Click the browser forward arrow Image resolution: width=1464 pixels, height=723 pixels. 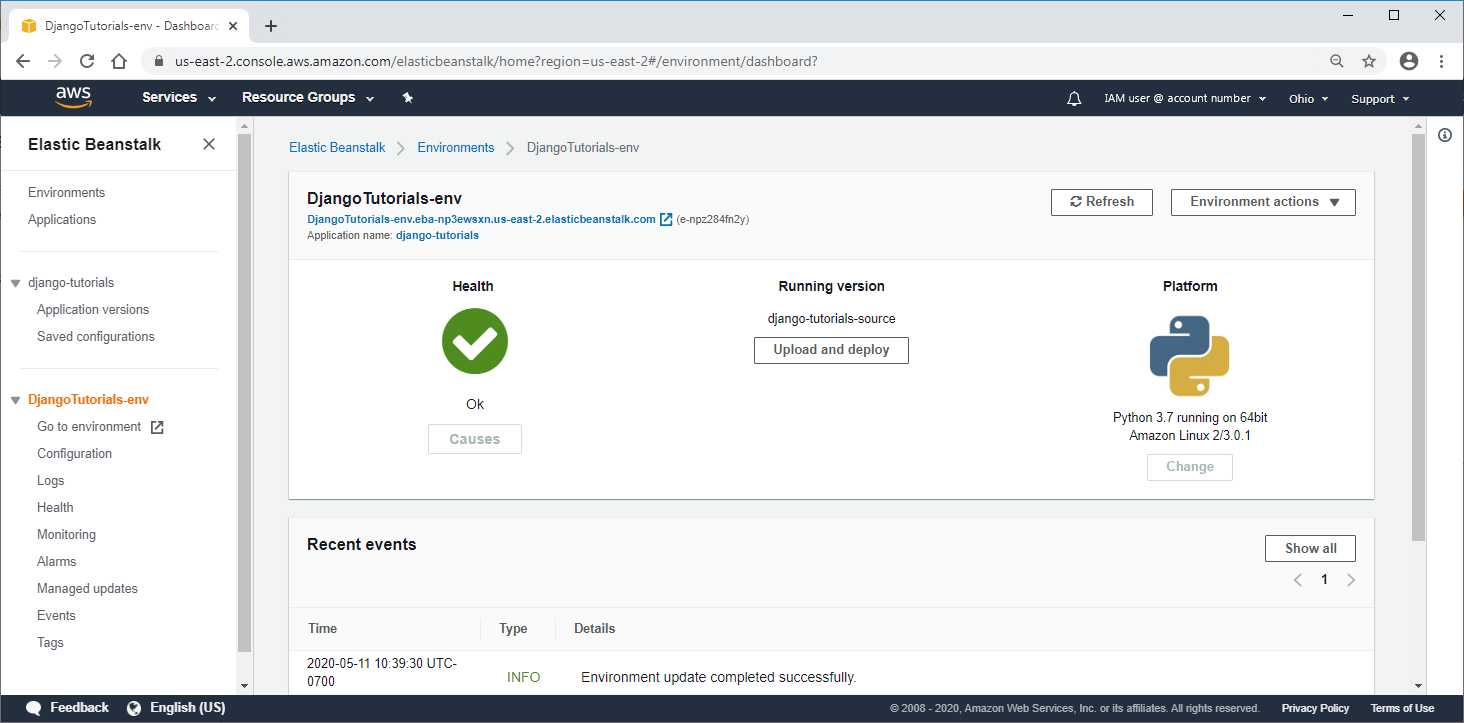[55, 61]
